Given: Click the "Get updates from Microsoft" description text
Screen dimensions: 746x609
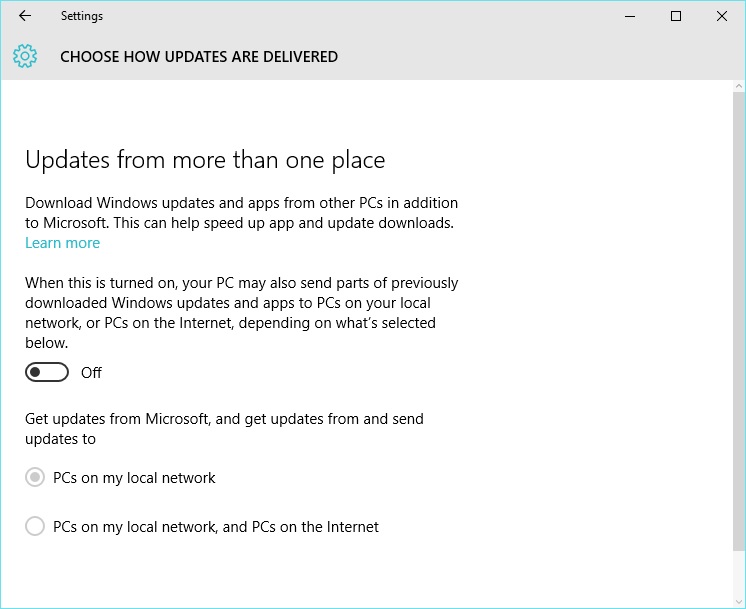Looking at the screenshot, I should pos(224,429).
